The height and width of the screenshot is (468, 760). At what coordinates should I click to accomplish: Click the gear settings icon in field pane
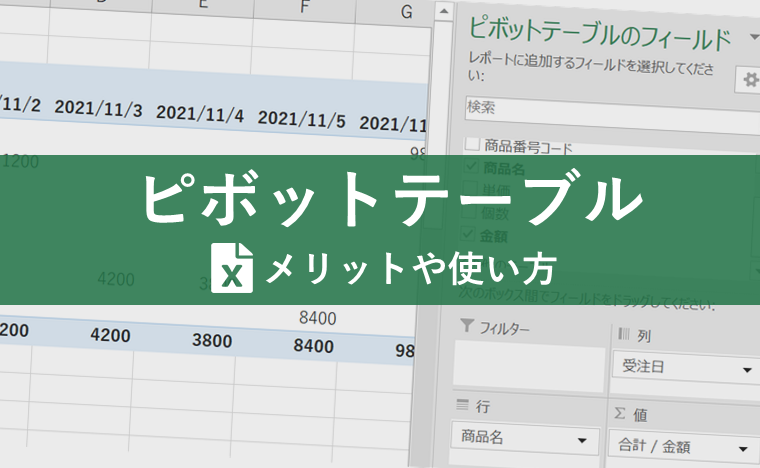point(750,79)
